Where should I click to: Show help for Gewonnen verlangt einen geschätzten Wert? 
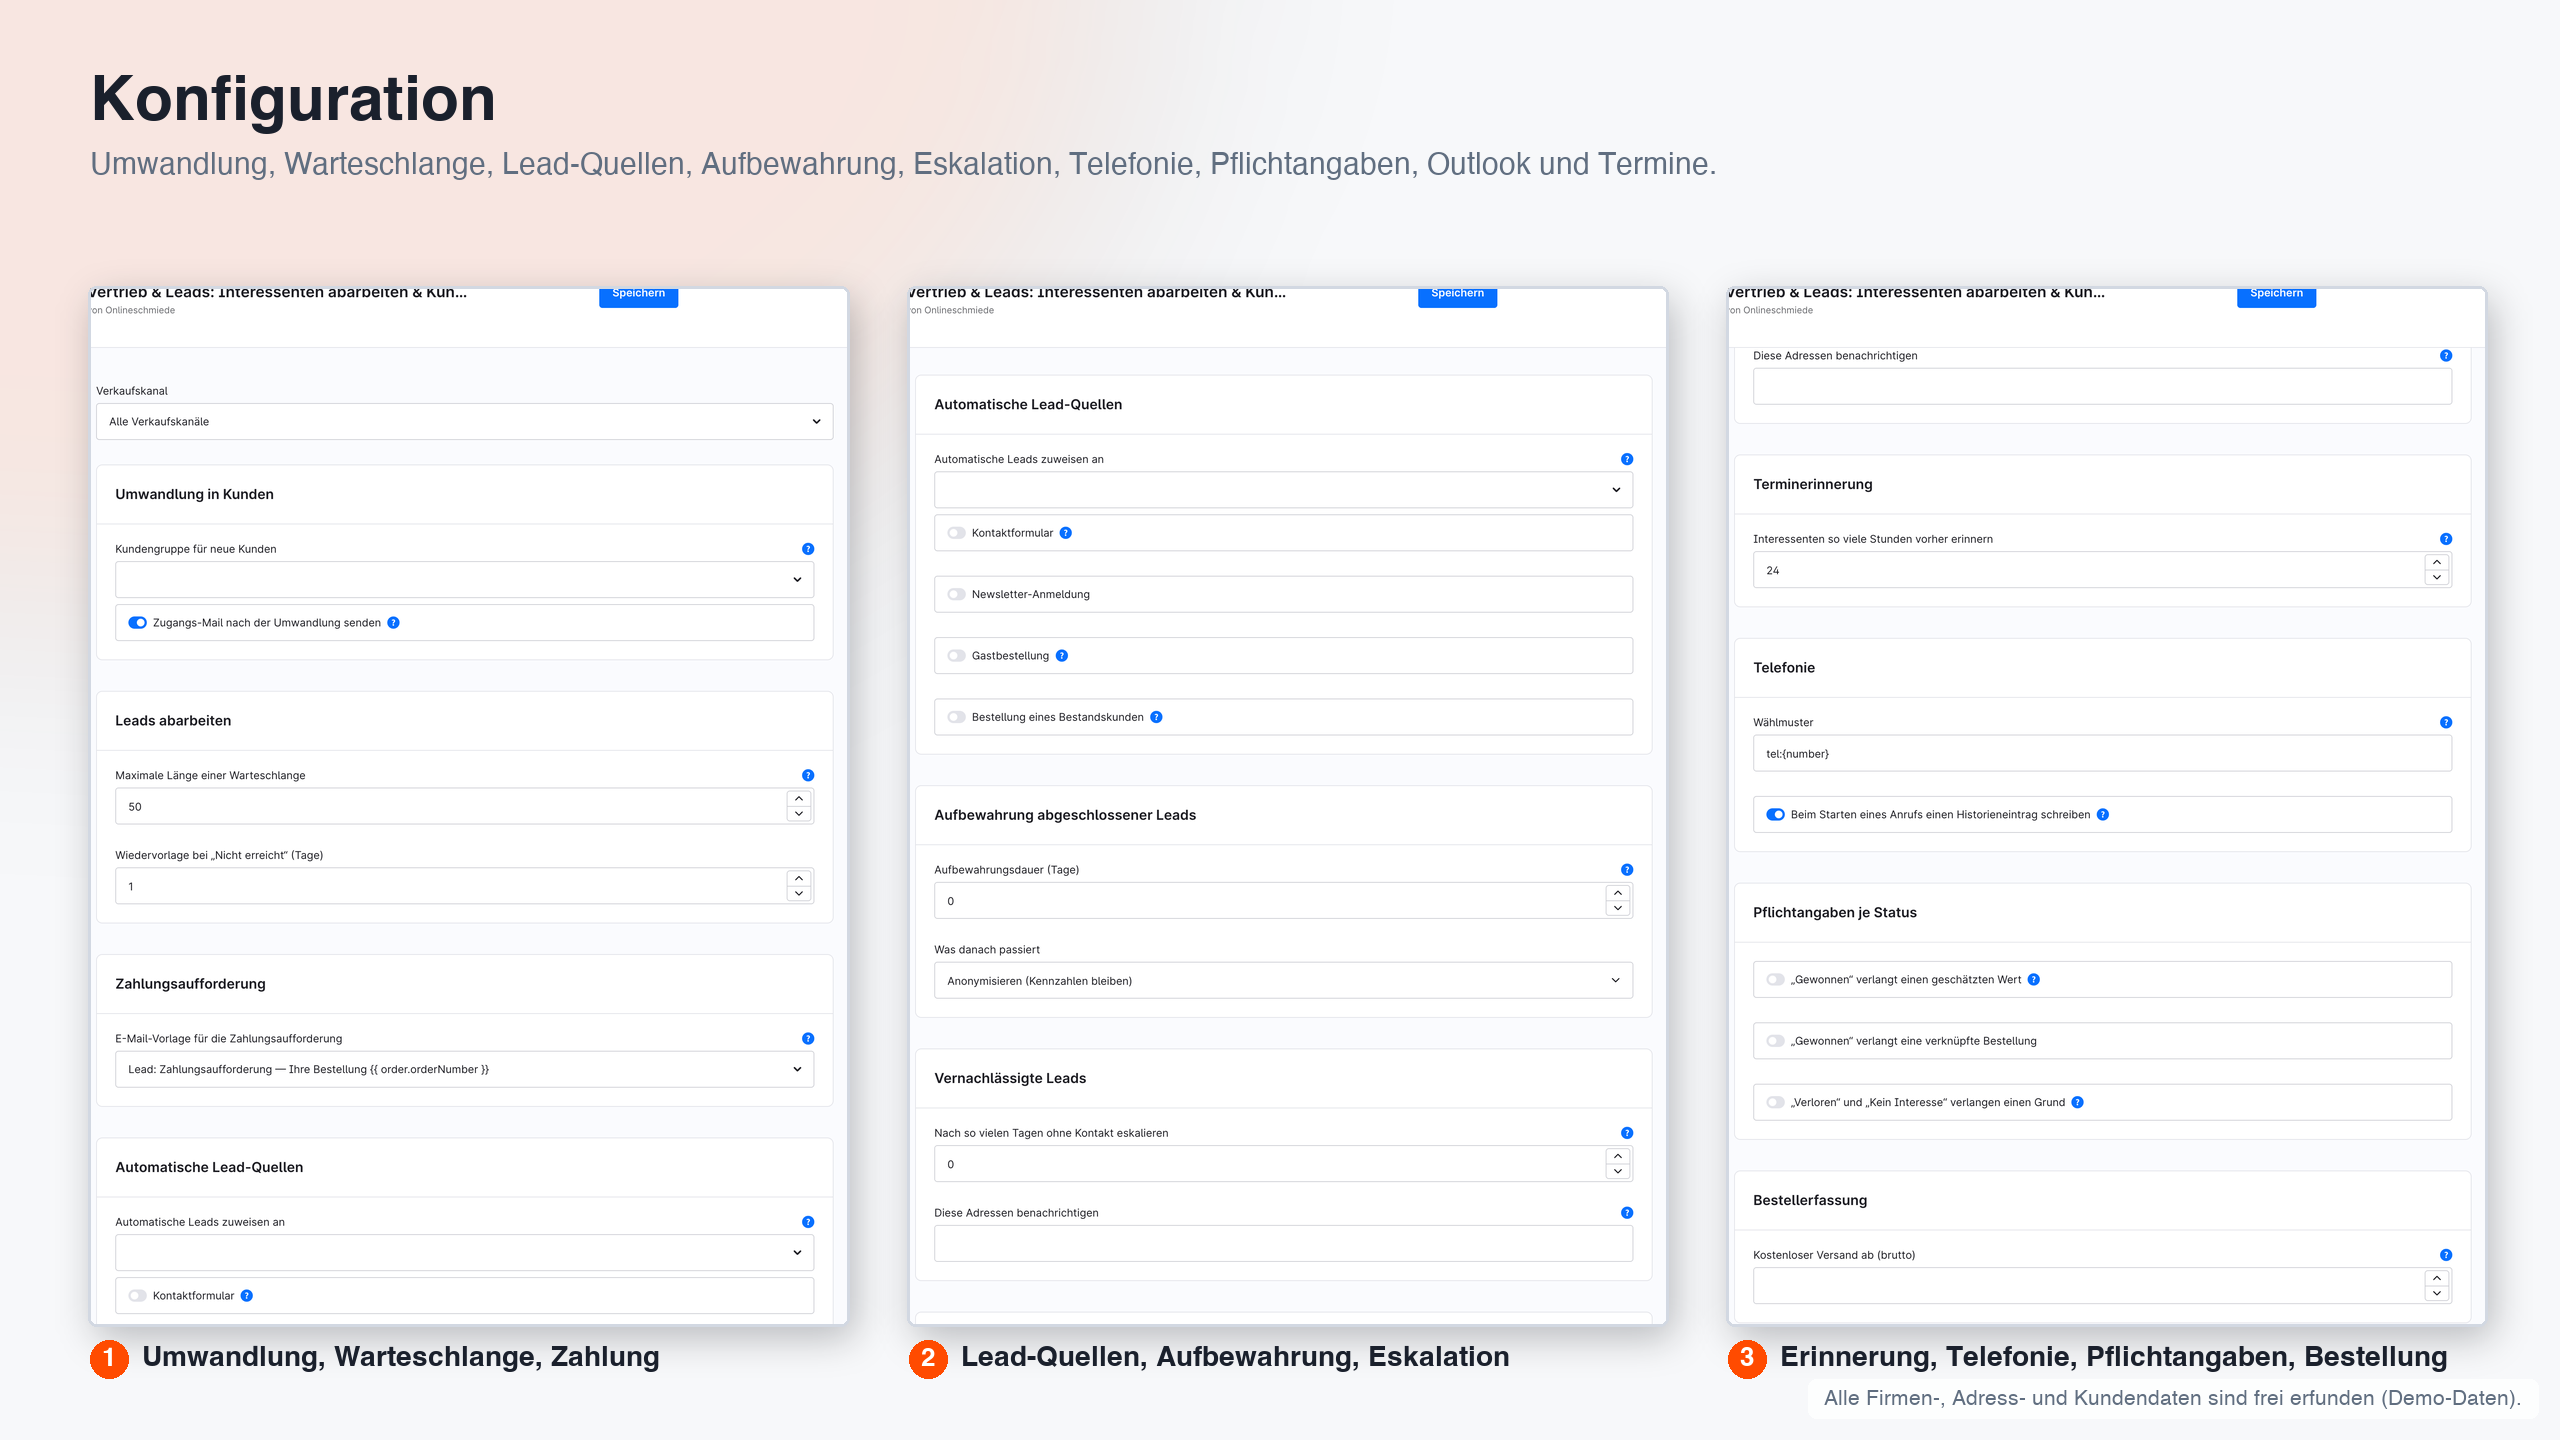[2034, 980]
